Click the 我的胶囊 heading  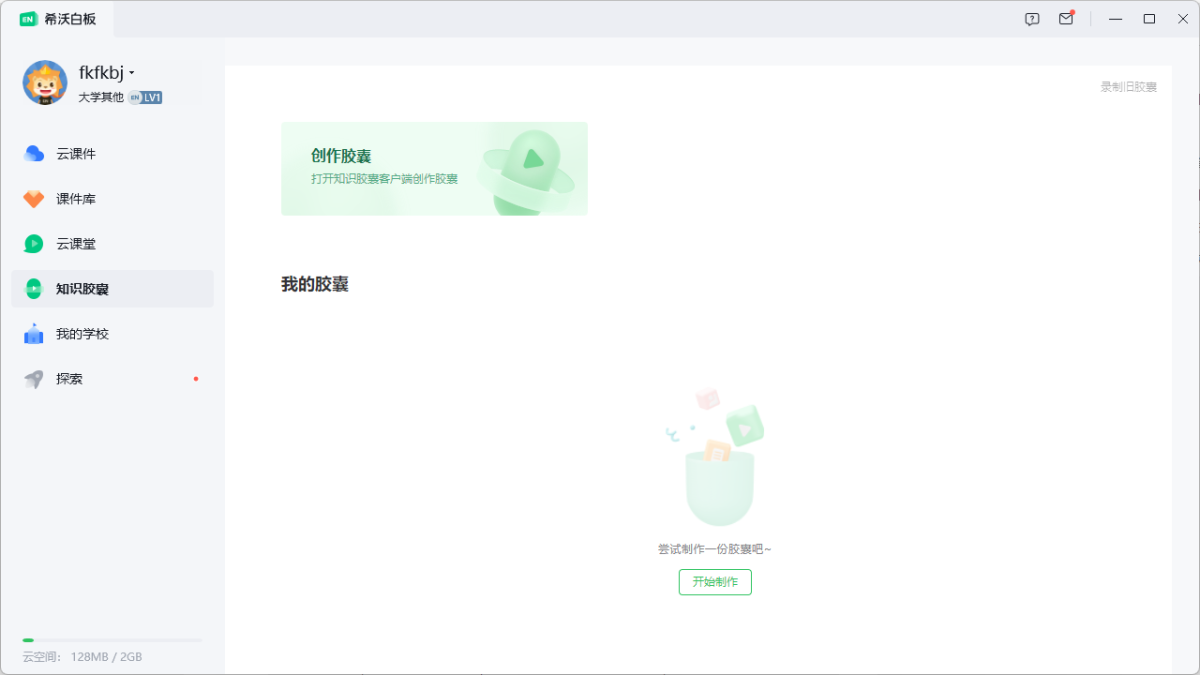click(x=314, y=284)
